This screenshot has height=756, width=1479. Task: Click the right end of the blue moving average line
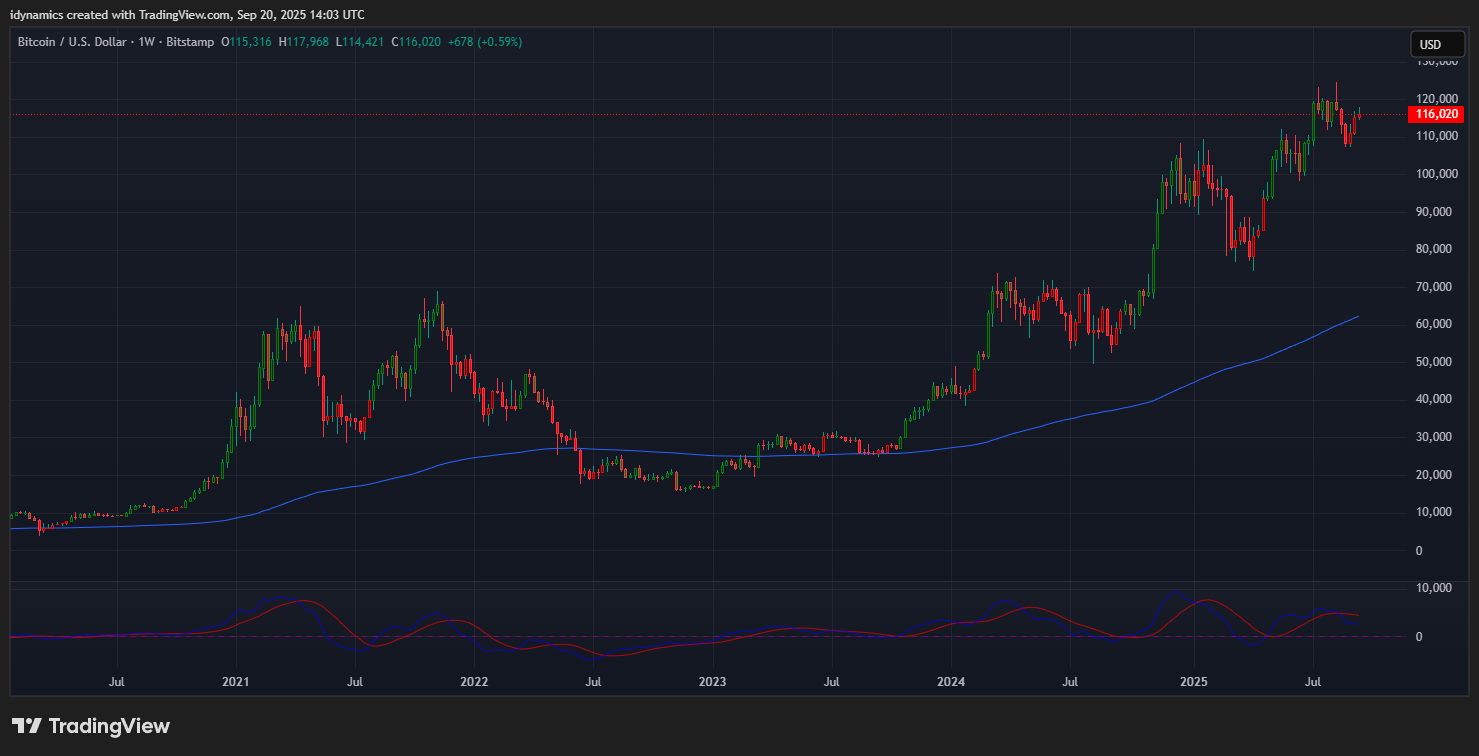click(1357, 317)
